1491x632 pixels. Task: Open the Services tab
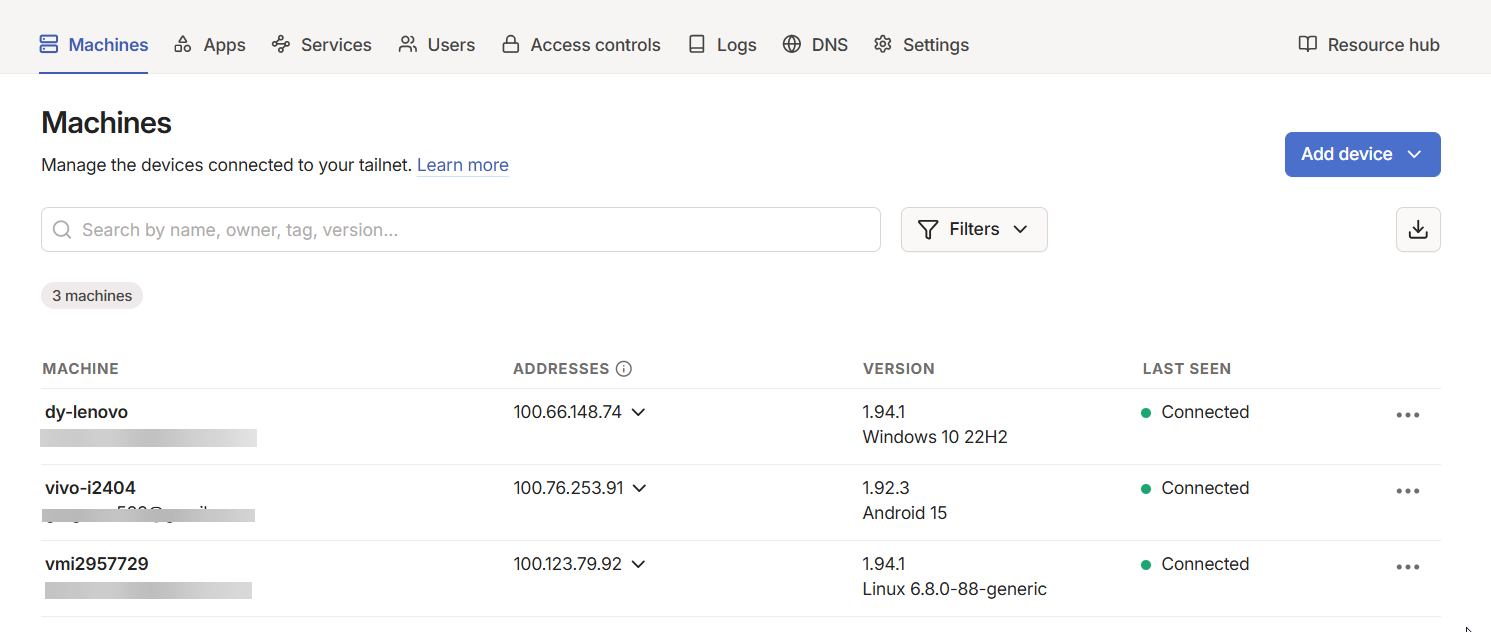(321, 45)
